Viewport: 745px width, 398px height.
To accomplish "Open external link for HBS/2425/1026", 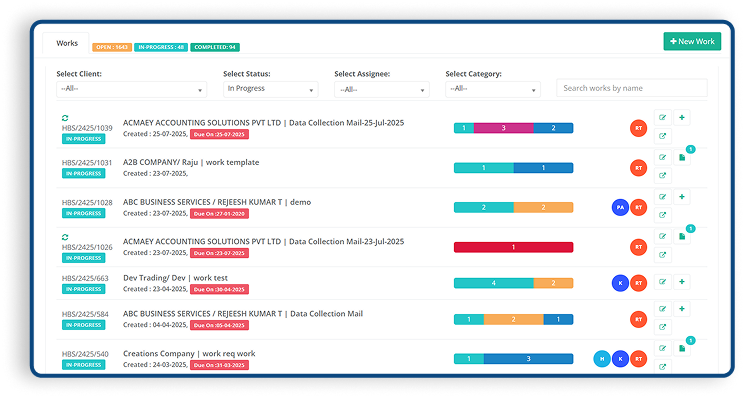I will (662, 255).
